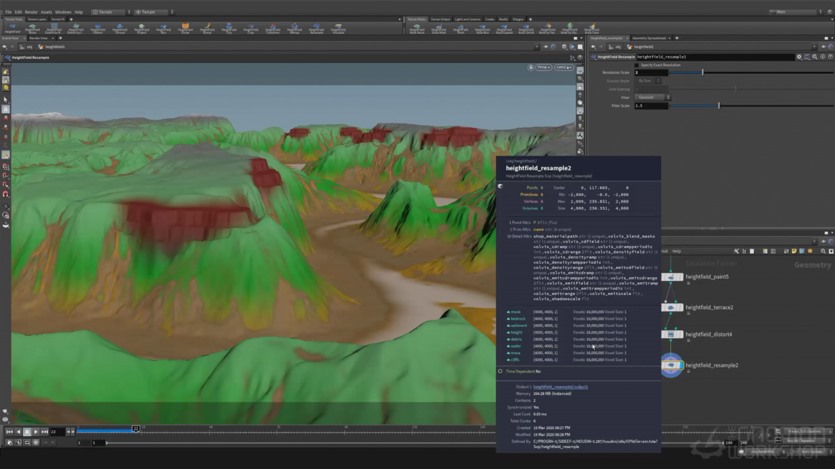Viewport: 835px width, 469px height.
Task: Click the Resolution Scale slider handle
Action: [x=702, y=72]
